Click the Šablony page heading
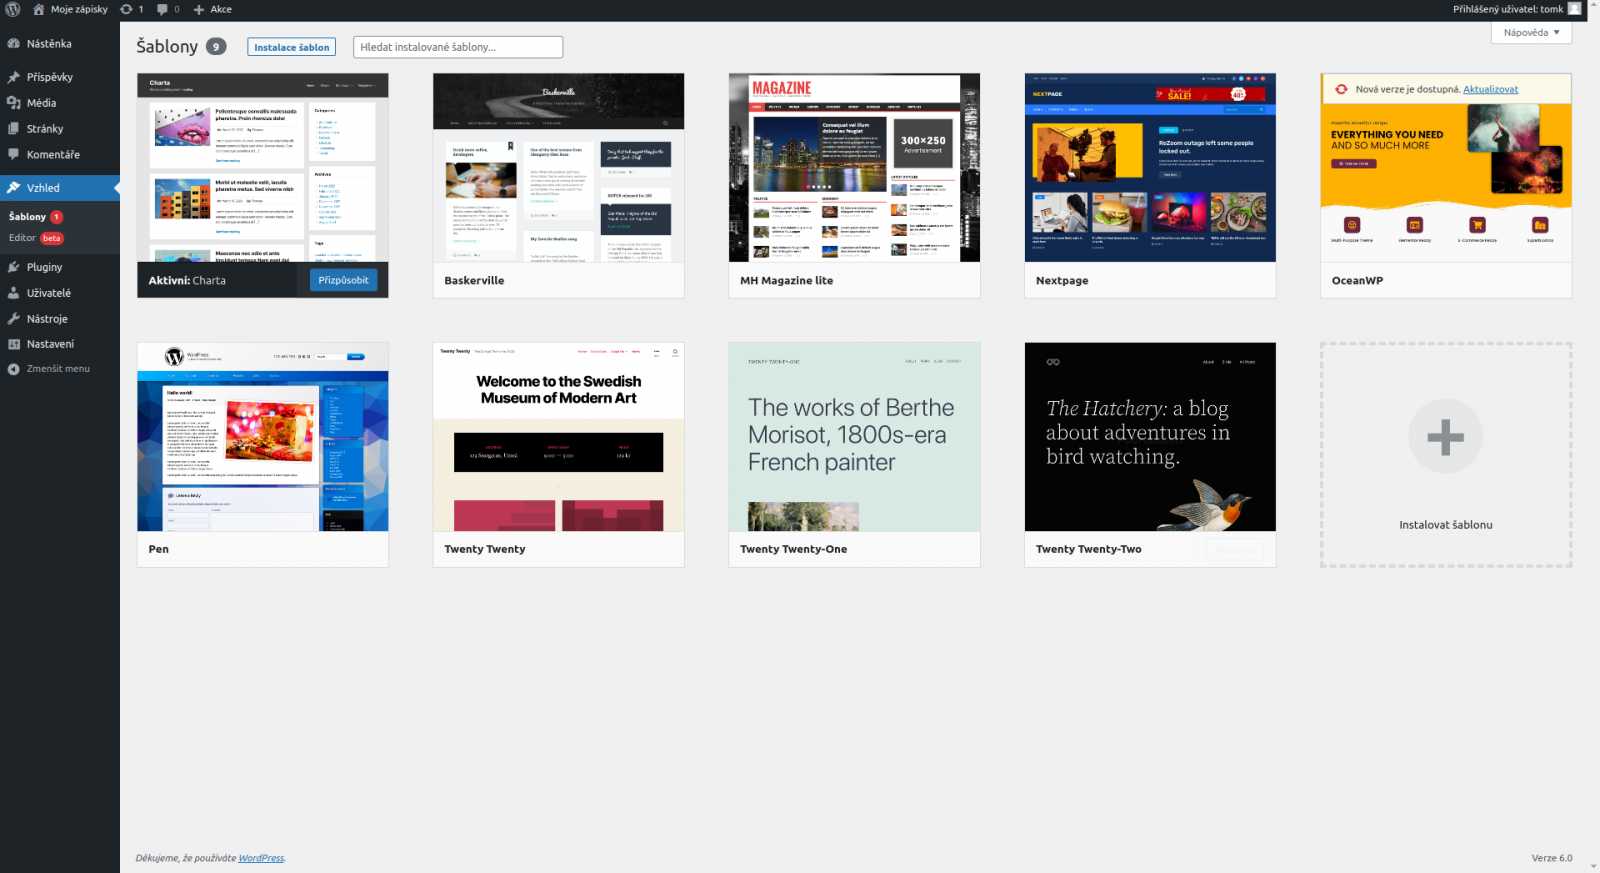This screenshot has height=873, width=1600. [167, 46]
